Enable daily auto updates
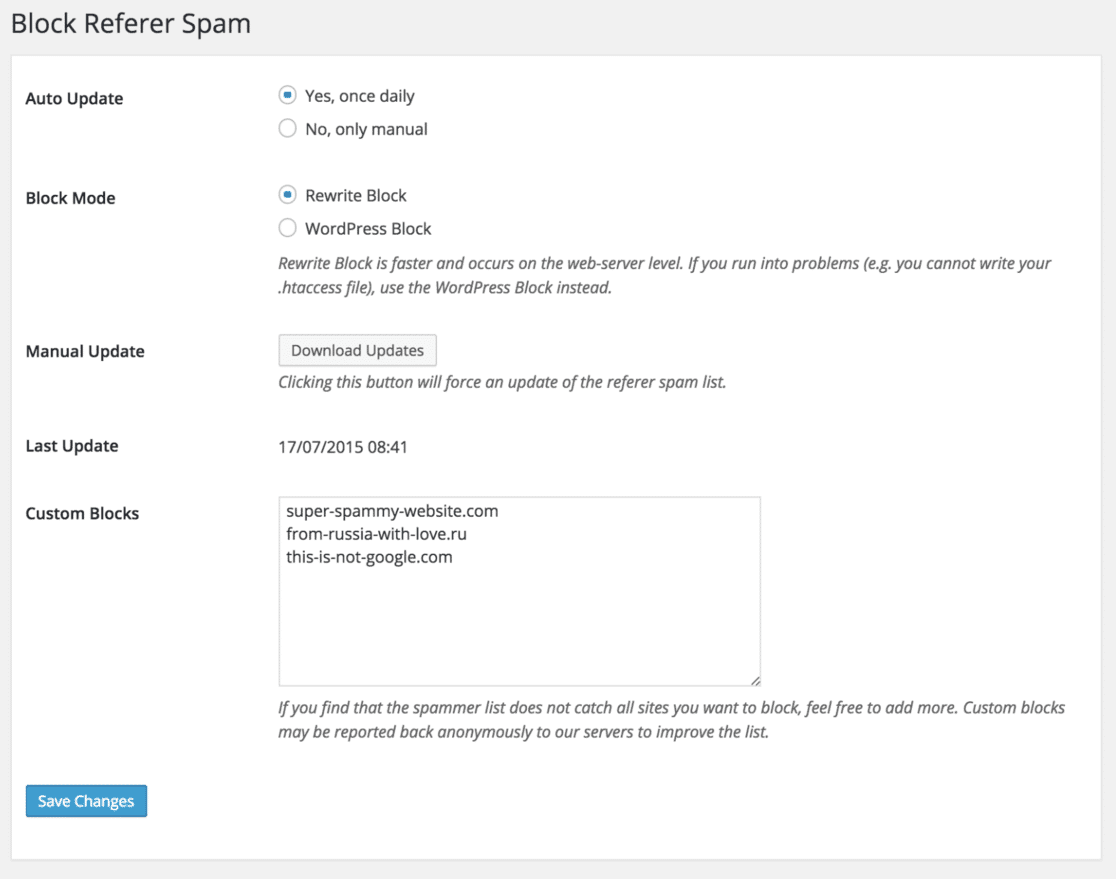The width and height of the screenshot is (1116, 879). (287, 95)
